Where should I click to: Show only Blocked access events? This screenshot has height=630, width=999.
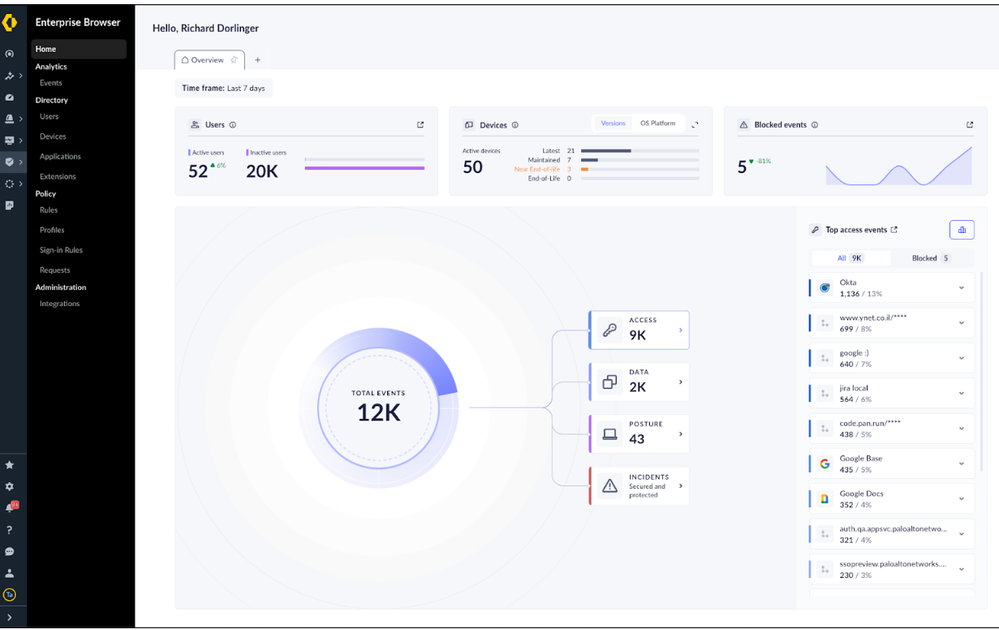929,258
